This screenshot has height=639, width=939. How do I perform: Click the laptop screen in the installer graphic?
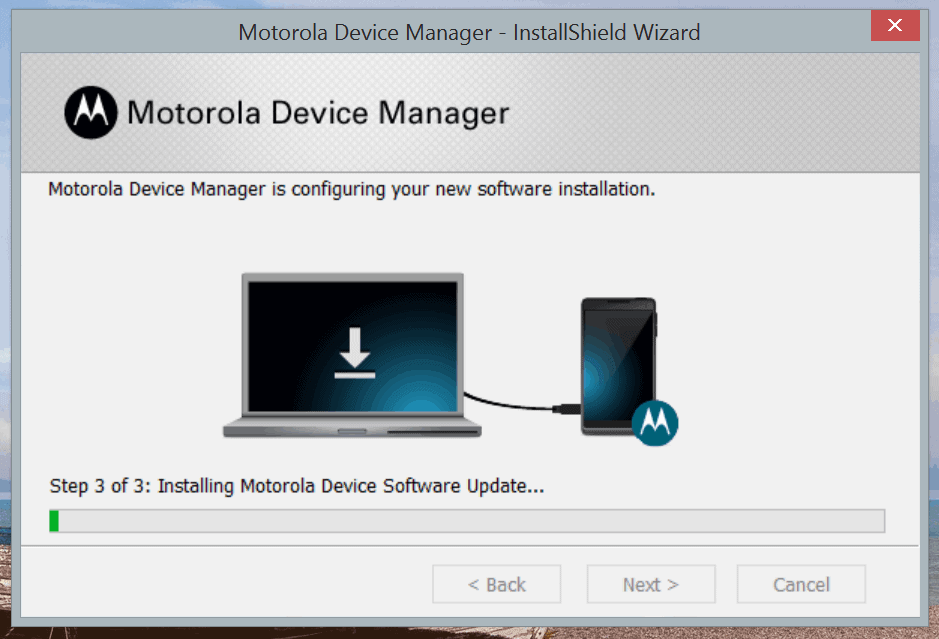point(352,340)
